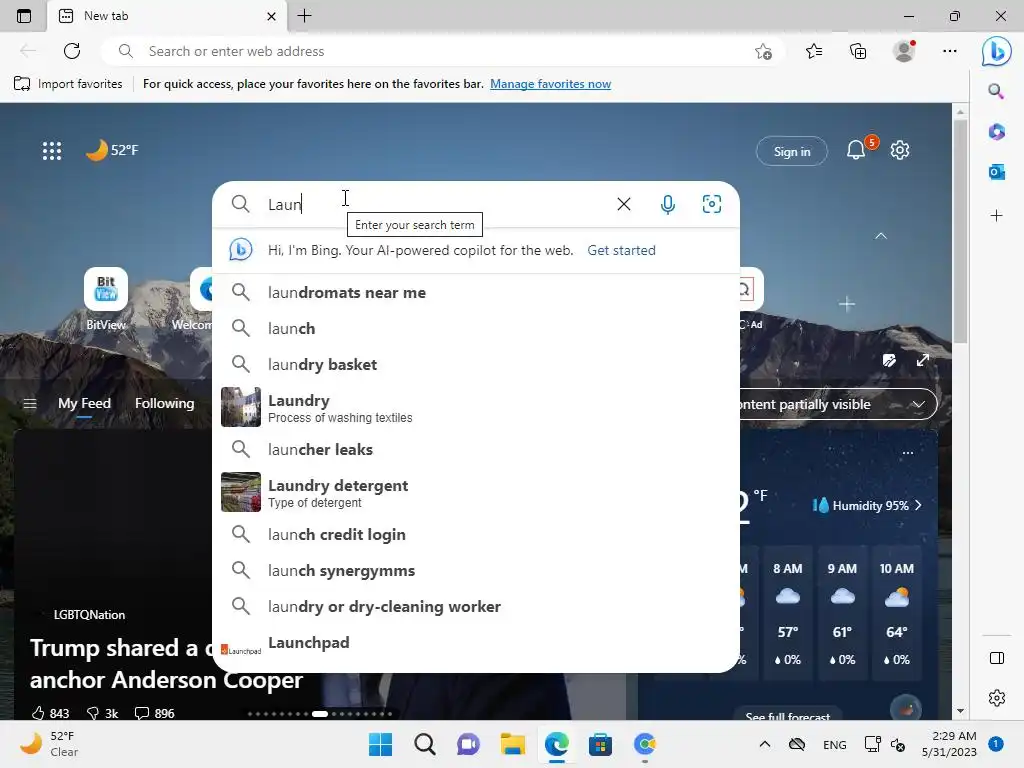Choose the launch suggestion
Screen dimensions: 1024x768
pos(476,328)
